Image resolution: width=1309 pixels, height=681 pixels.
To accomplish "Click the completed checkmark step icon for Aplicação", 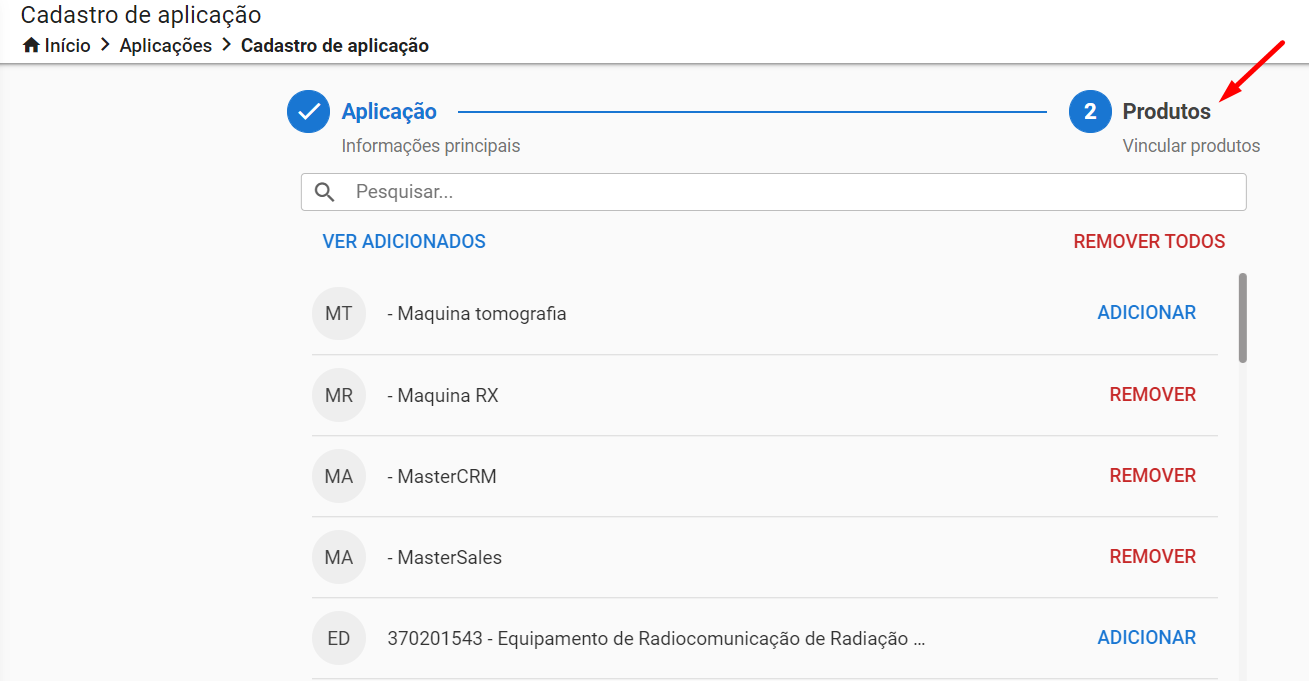I will [x=308, y=111].
